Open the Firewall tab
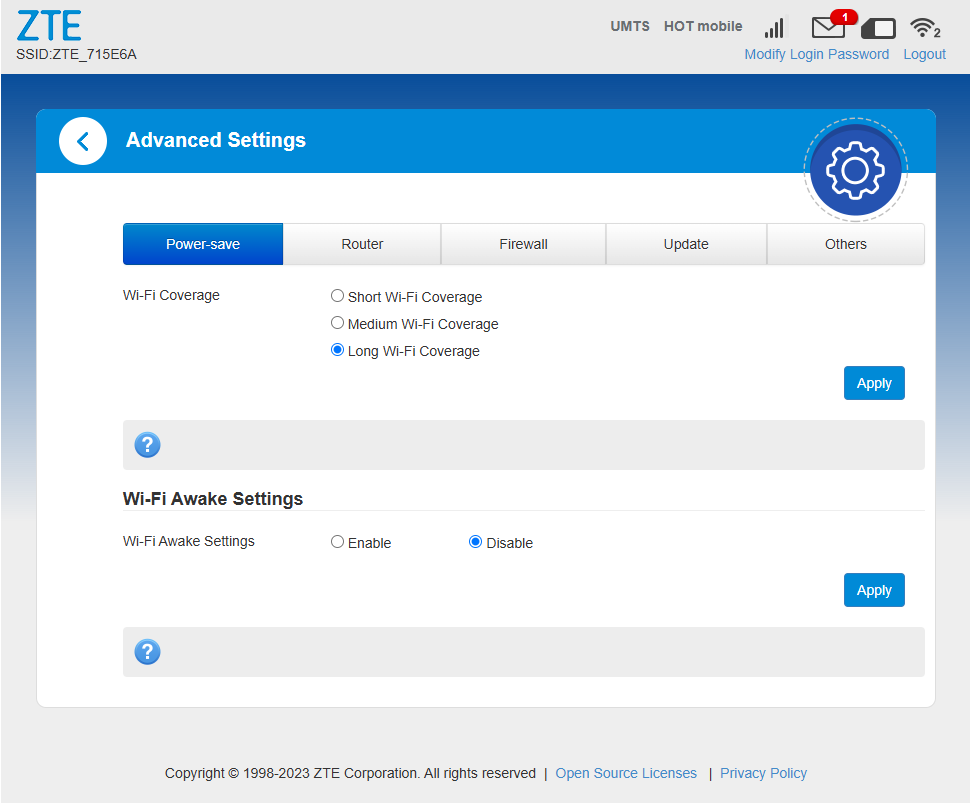The height and width of the screenshot is (806, 970). point(523,244)
